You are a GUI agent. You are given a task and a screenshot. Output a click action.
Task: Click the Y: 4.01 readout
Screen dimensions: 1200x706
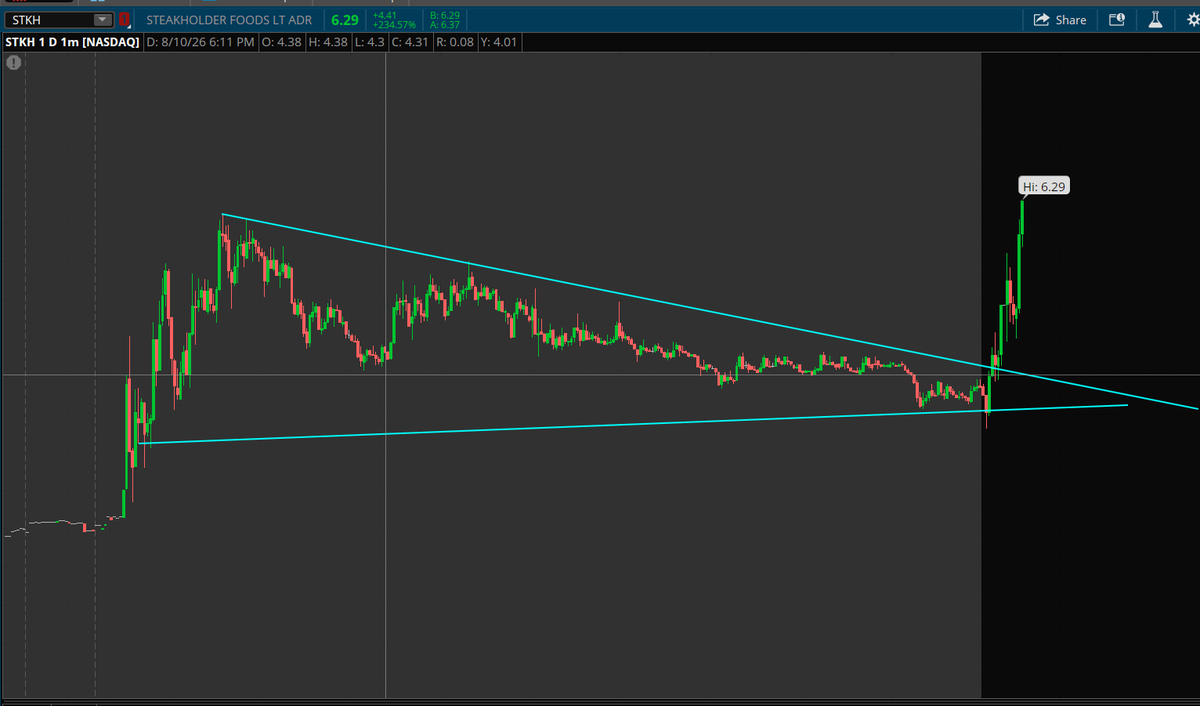(499, 42)
